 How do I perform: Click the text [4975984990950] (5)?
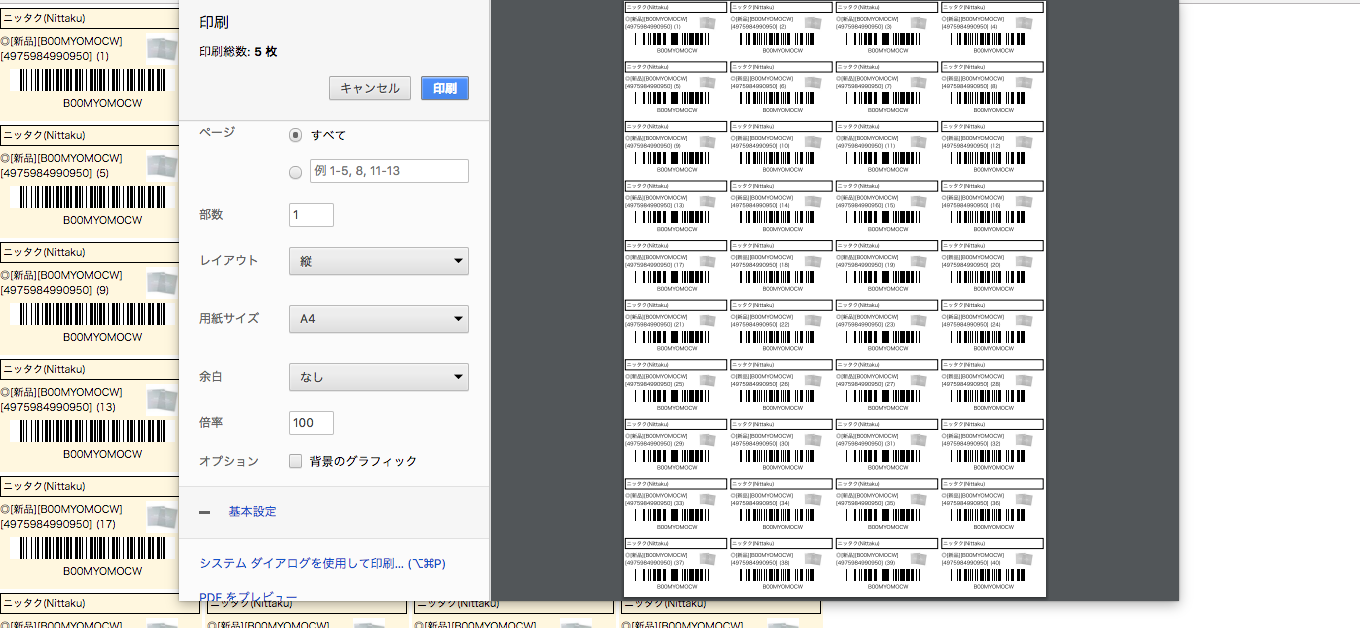tap(55, 173)
